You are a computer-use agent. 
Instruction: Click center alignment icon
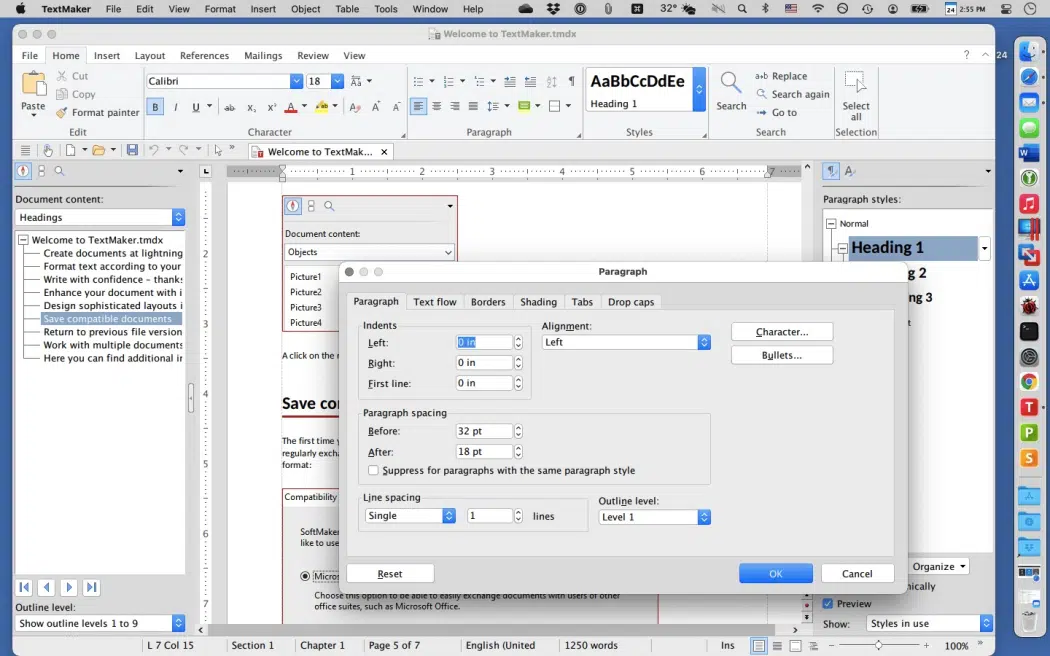(x=437, y=106)
